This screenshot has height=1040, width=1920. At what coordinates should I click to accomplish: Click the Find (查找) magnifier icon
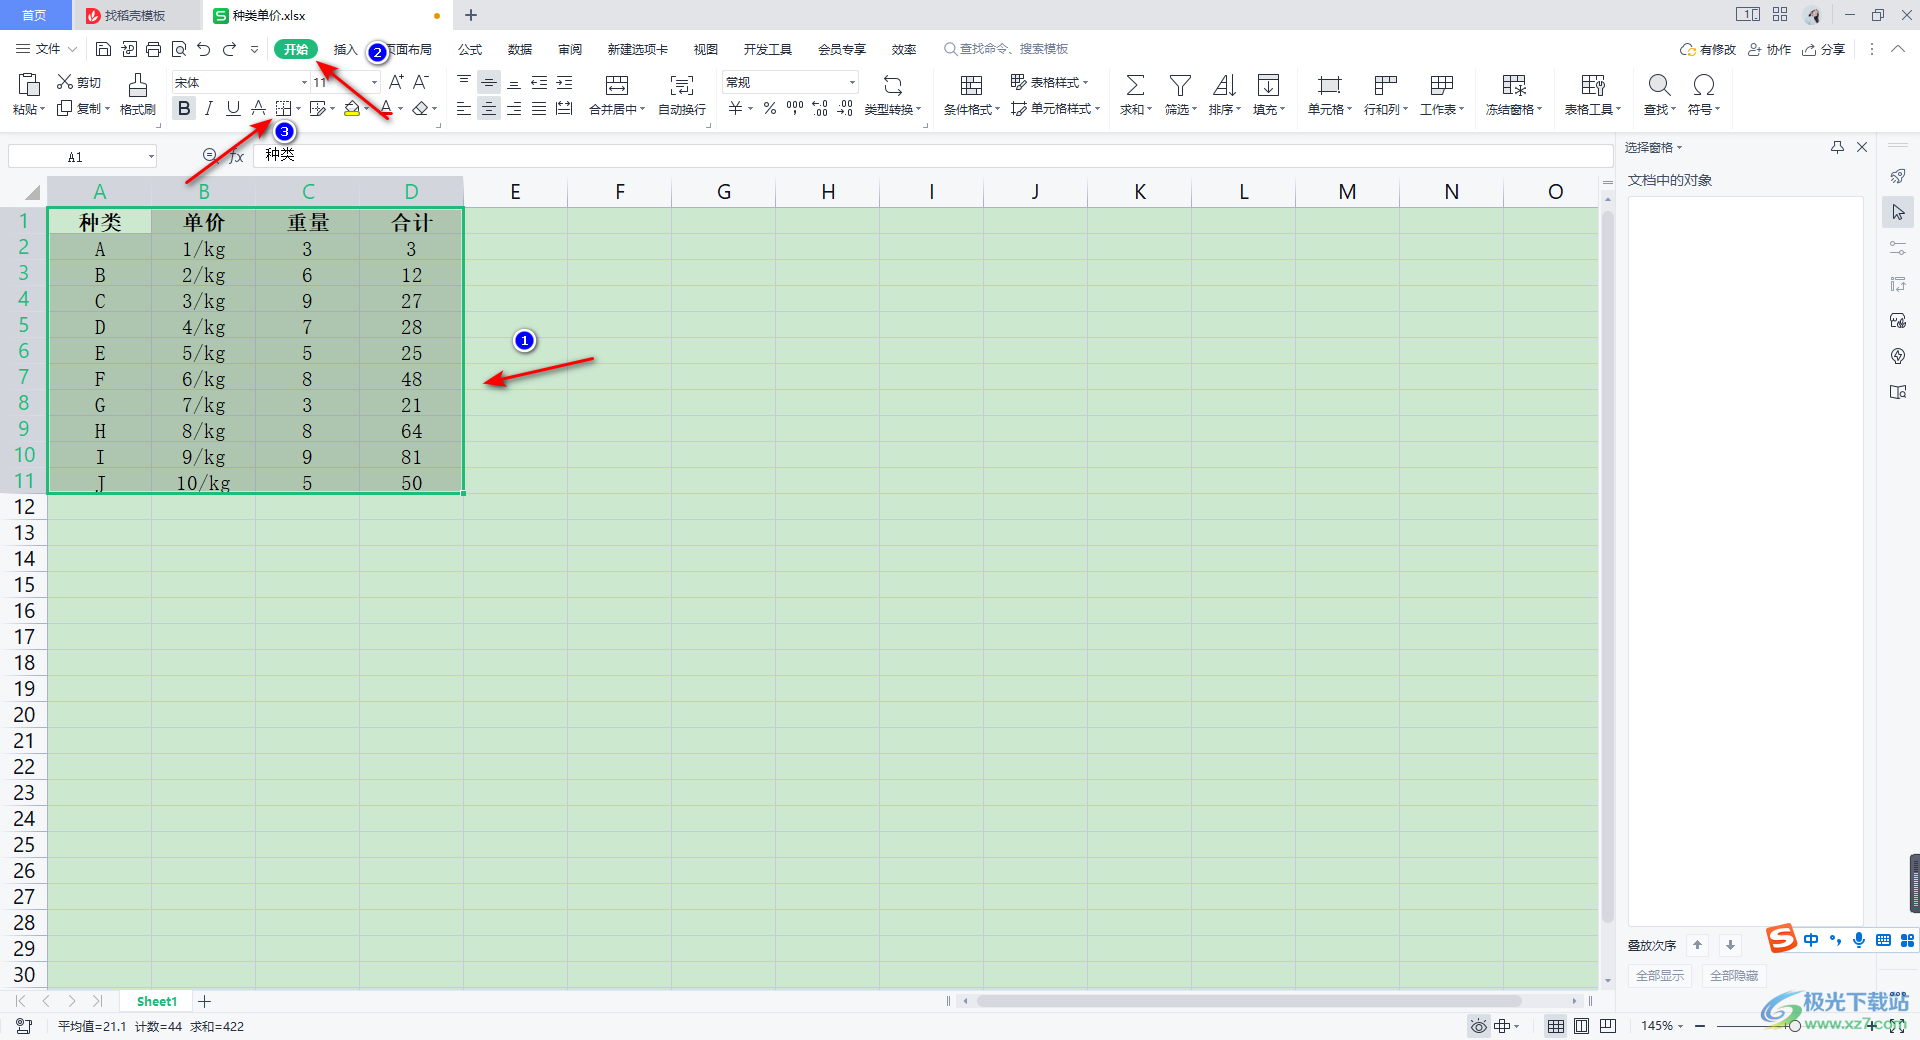coord(1659,85)
